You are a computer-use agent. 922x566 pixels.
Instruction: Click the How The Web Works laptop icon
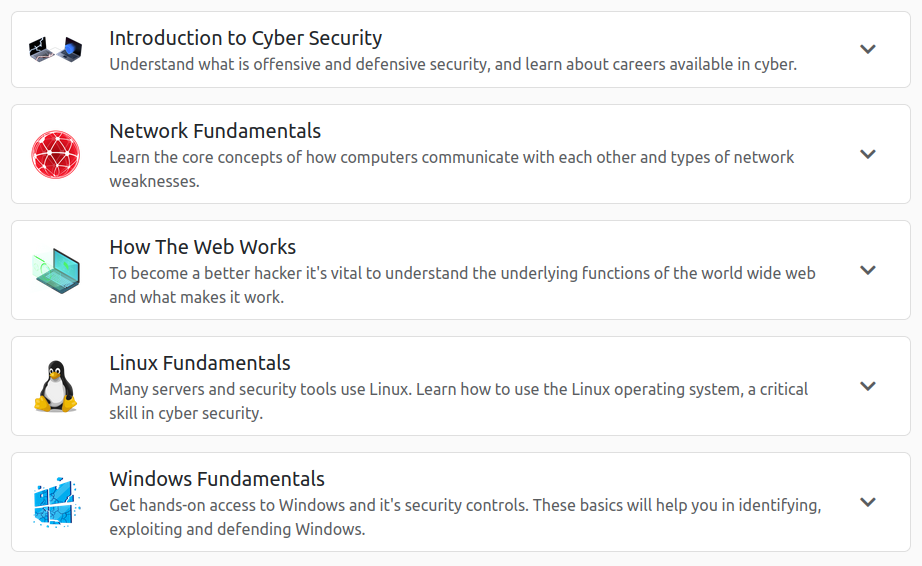click(55, 270)
